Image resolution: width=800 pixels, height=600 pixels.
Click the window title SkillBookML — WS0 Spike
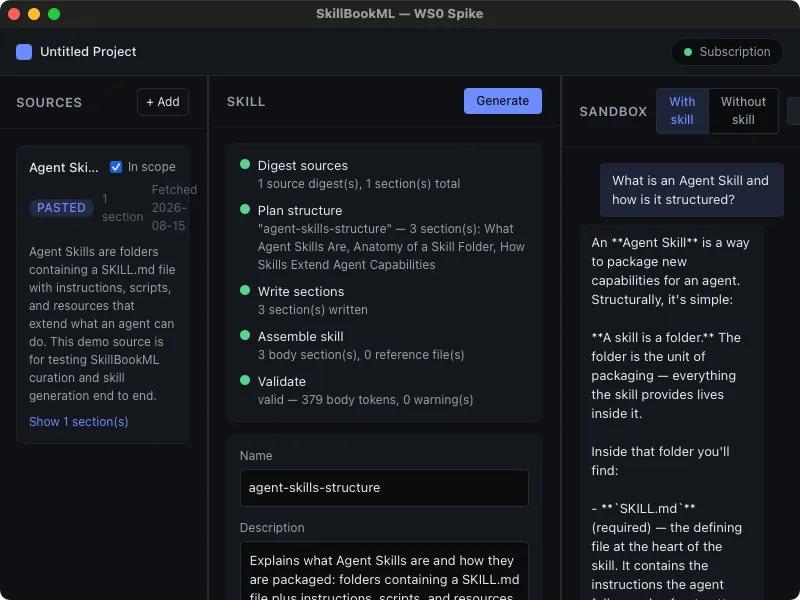(399, 14)
